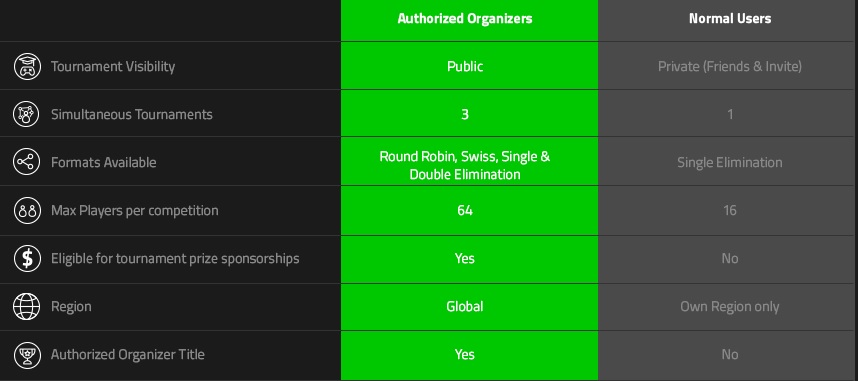Click the share icon for Formats Available
This screenshot has width=858, height=381.
(x=27, y=162)
